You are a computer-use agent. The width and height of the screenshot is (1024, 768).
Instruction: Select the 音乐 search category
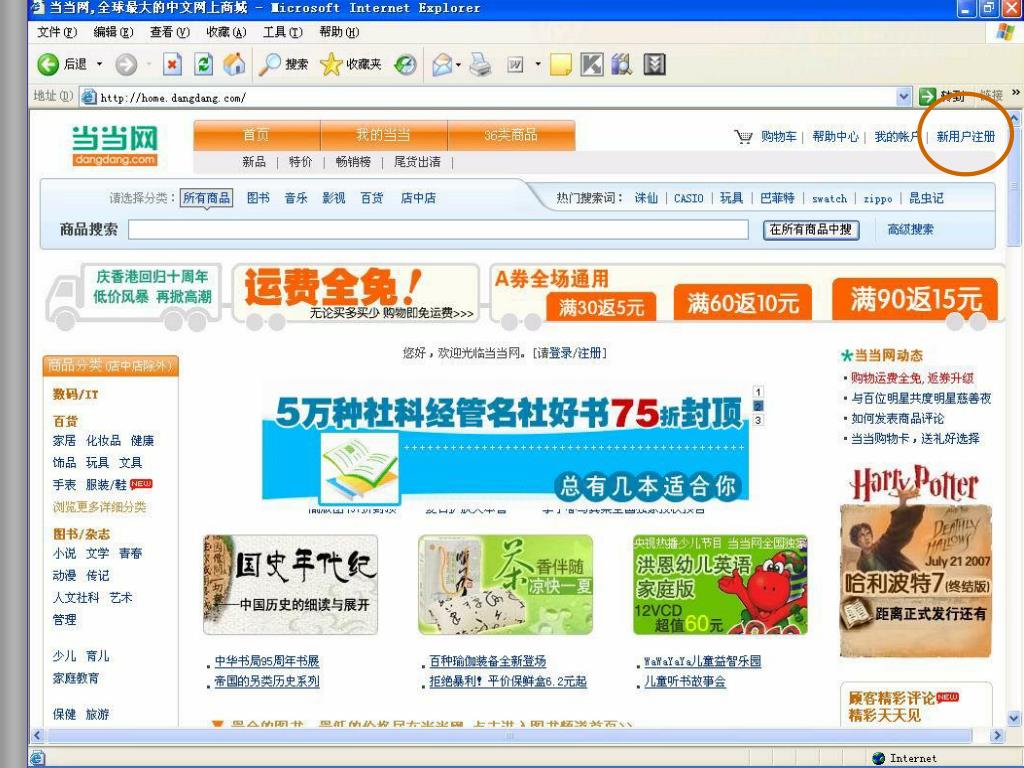click(x=296, y=198)
